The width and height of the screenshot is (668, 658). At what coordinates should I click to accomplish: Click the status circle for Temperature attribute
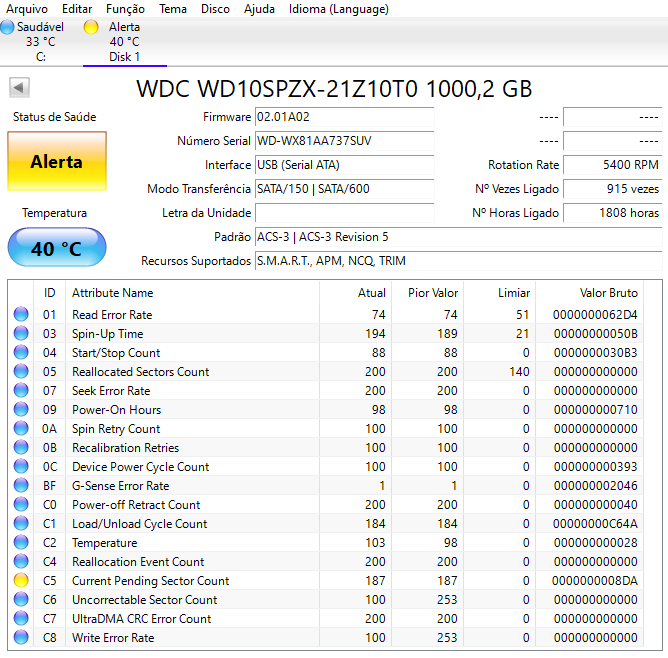[x=21, y=542]
